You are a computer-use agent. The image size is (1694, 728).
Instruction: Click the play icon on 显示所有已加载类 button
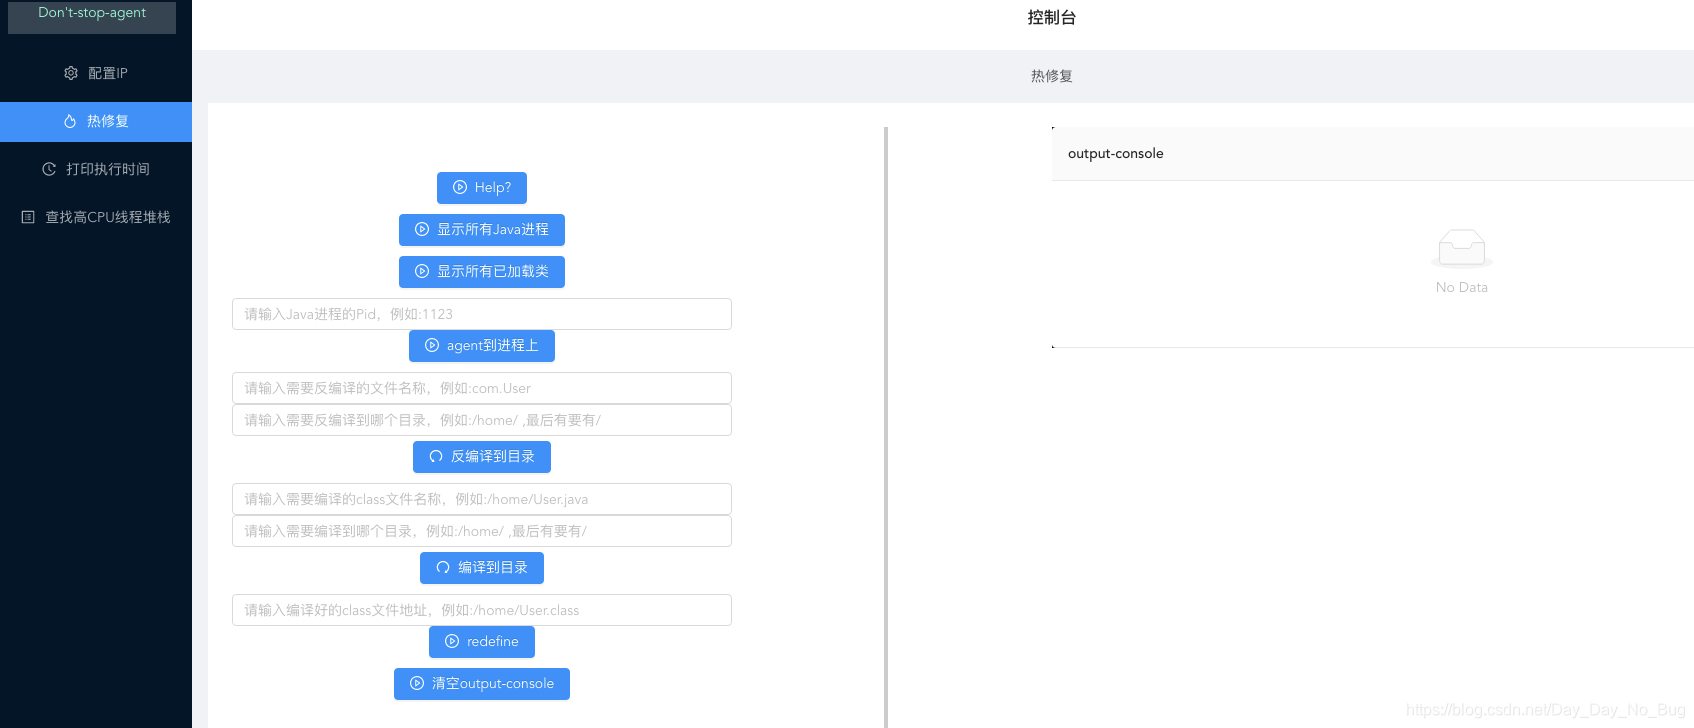(422, 271)
